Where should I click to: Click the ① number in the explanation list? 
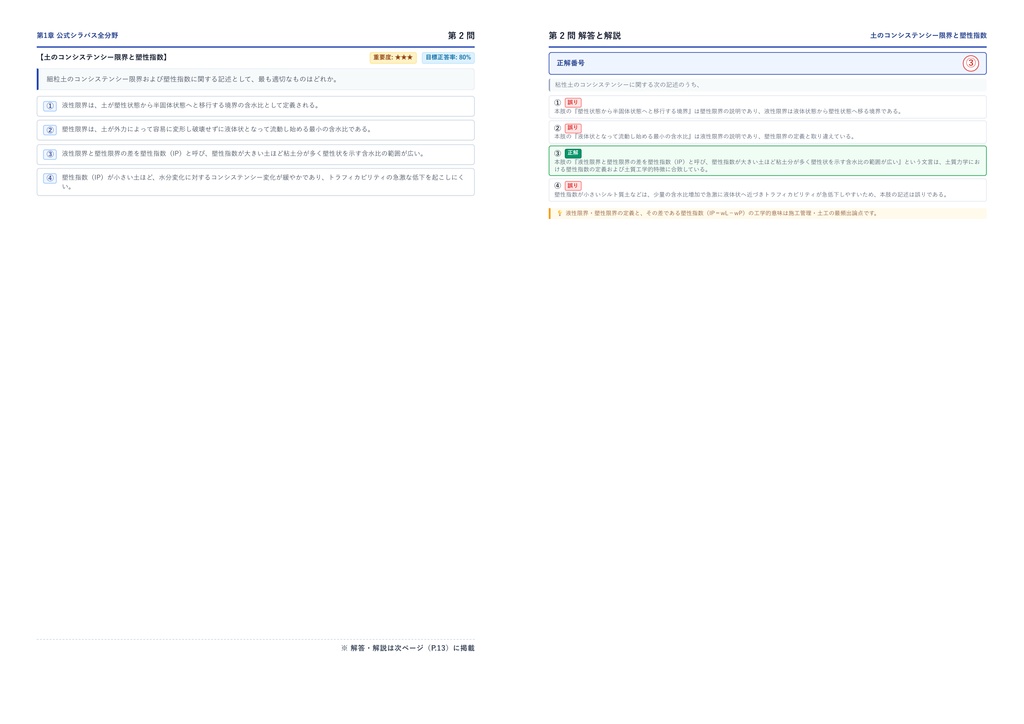click(557, 102)
